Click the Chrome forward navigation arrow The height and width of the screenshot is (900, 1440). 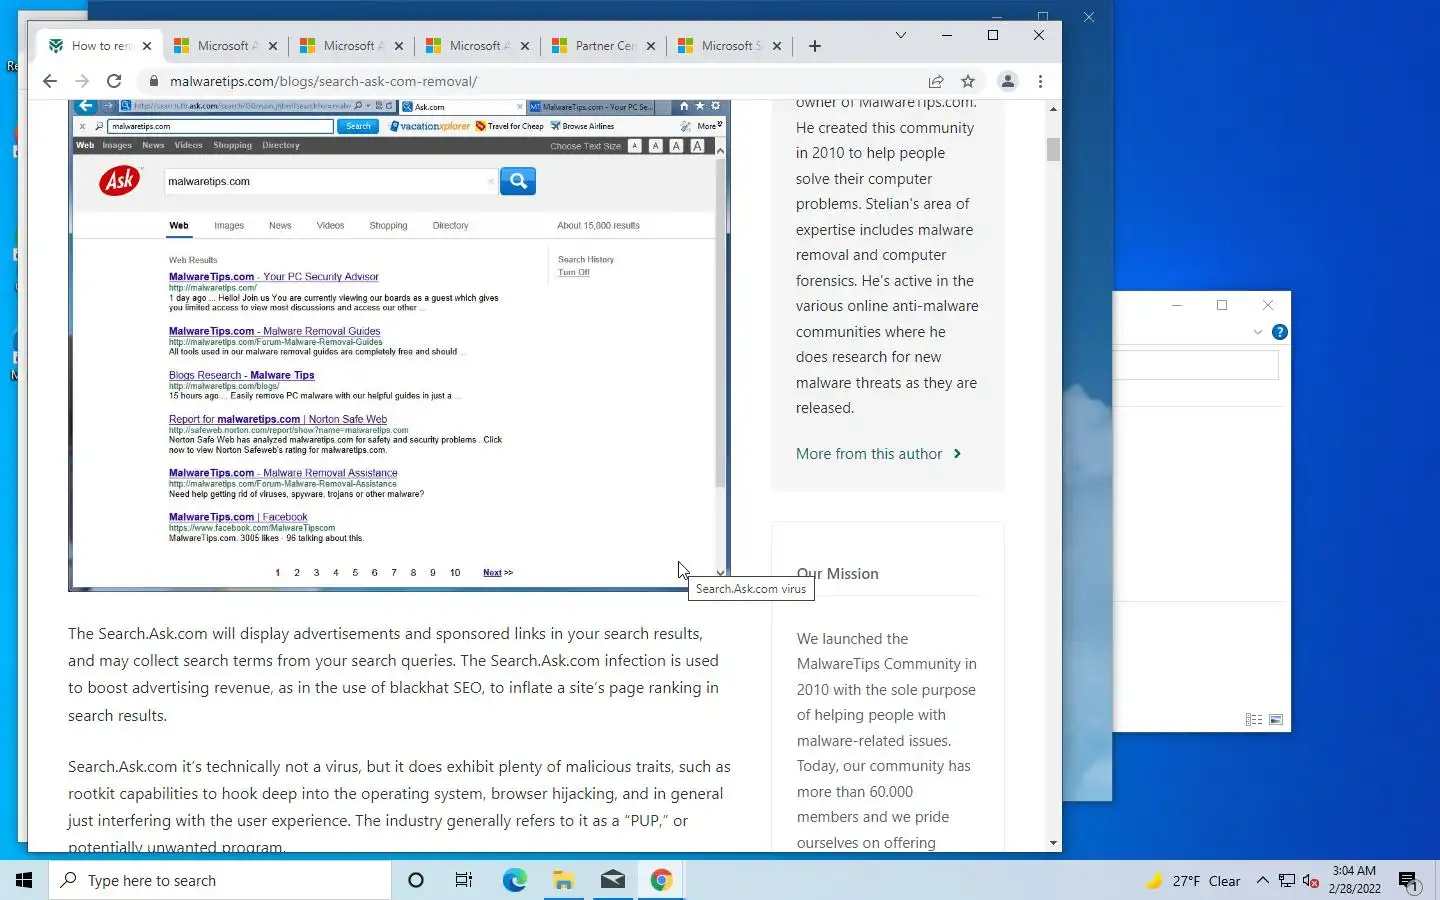[x=82, y=81]
